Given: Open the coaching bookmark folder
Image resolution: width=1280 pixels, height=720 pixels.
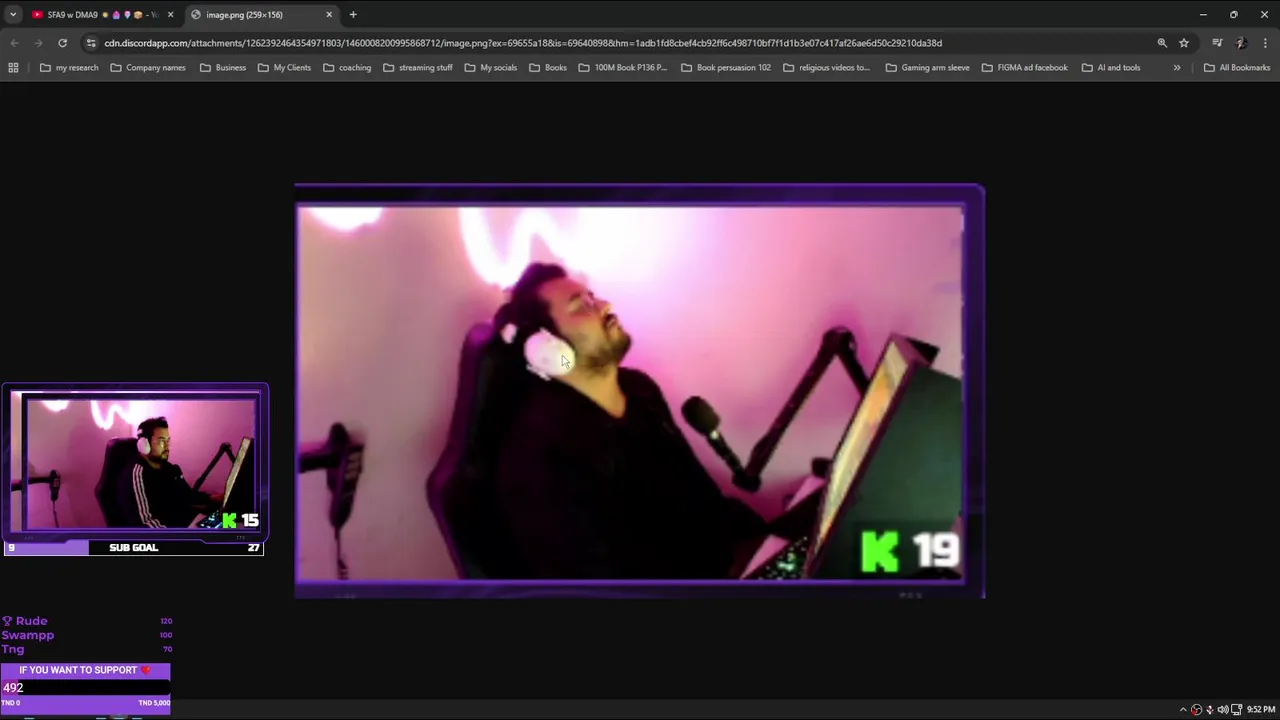Looking at the screenshot, I should point(347,68).
